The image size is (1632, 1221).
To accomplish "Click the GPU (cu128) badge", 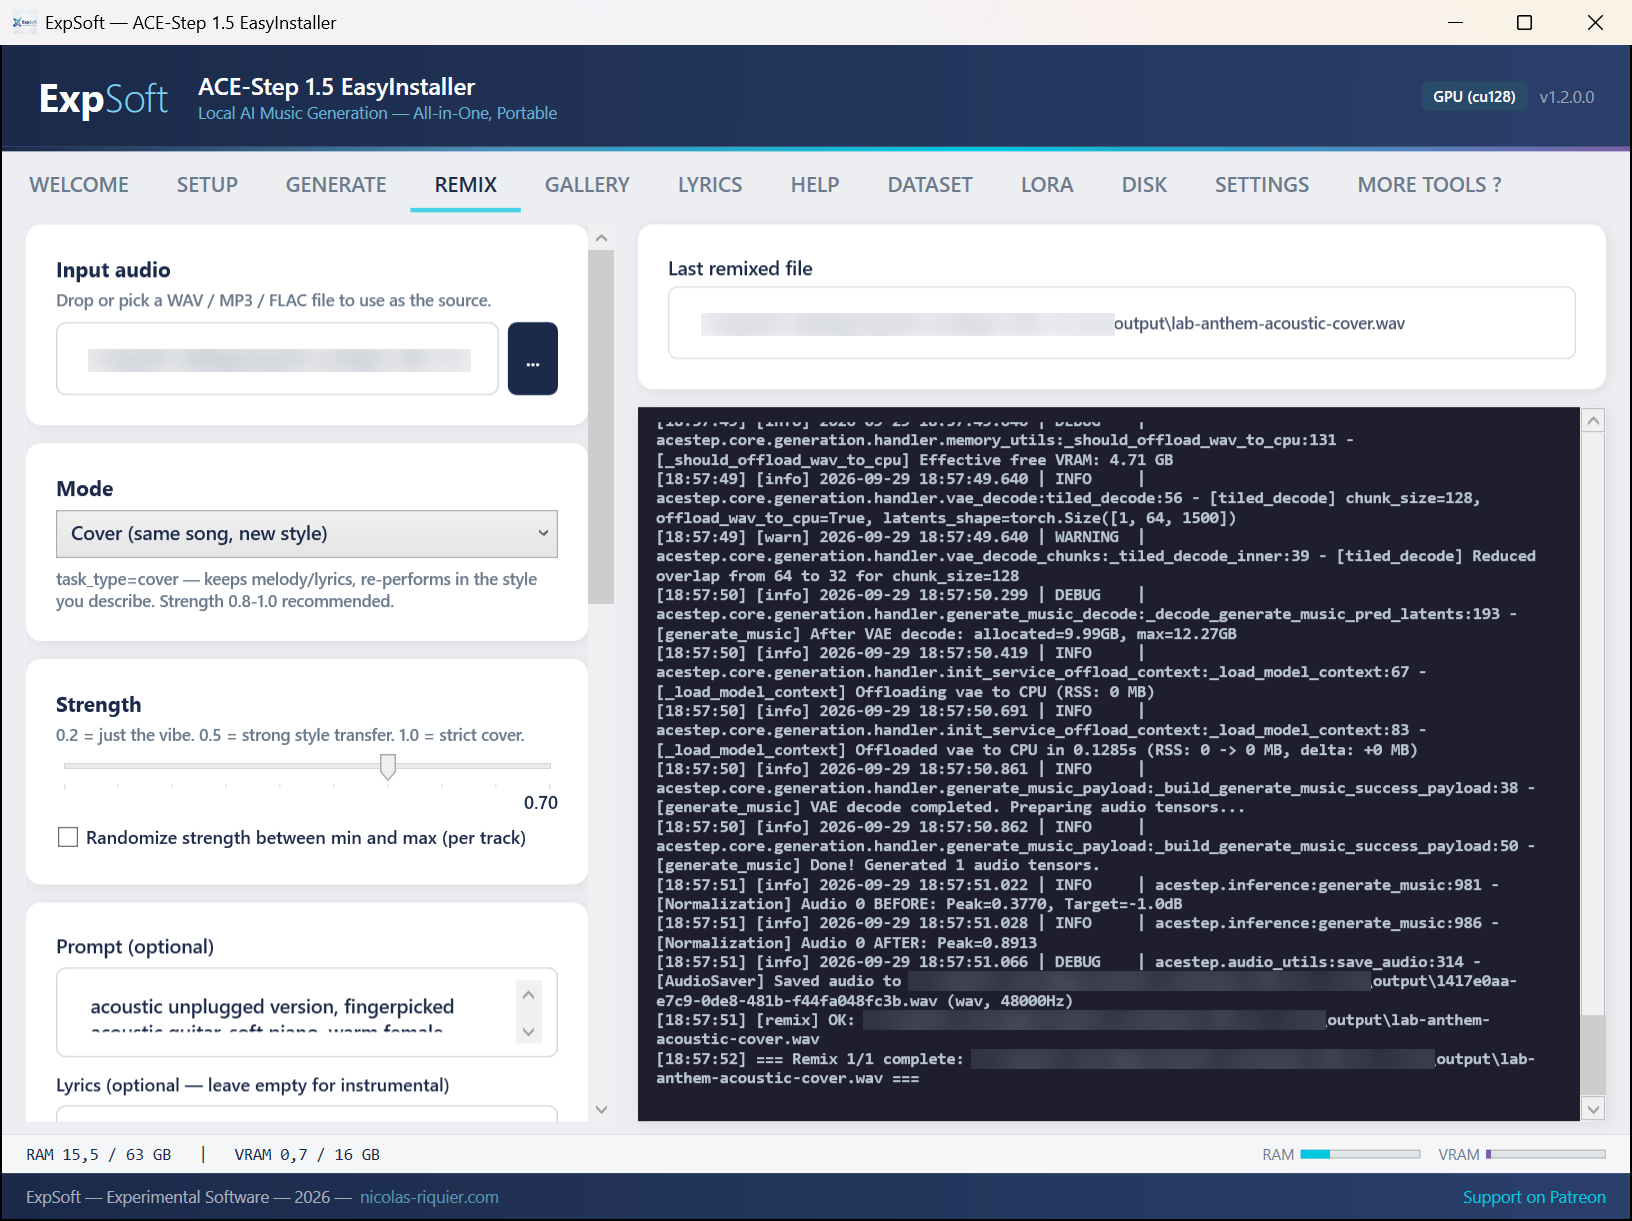I will (1474, 97).
